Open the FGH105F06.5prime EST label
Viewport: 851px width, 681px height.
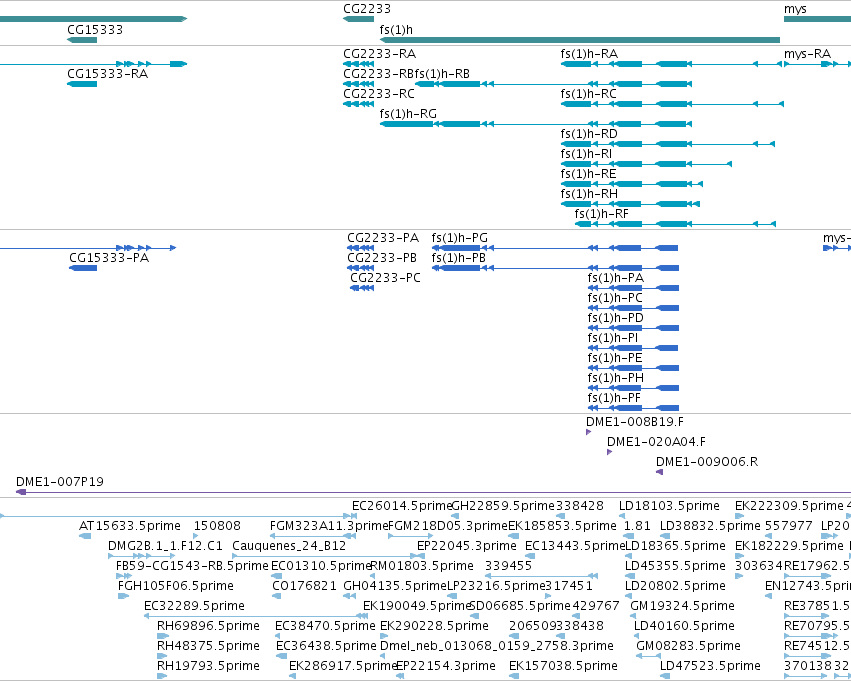[176, 587]
